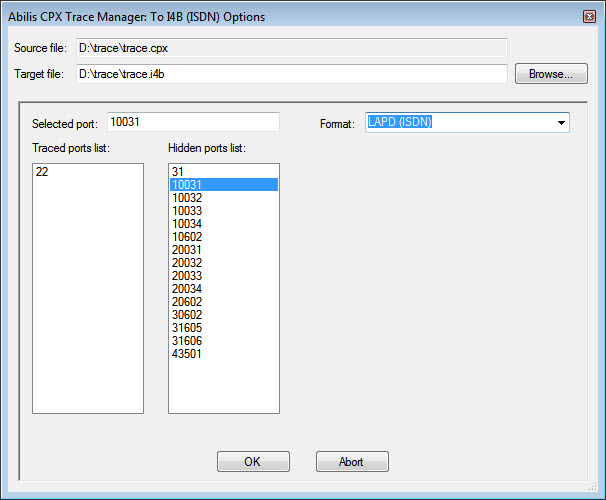Click the Target file path field
Screen dimensions: 606x500
click(x=290, y=74)
